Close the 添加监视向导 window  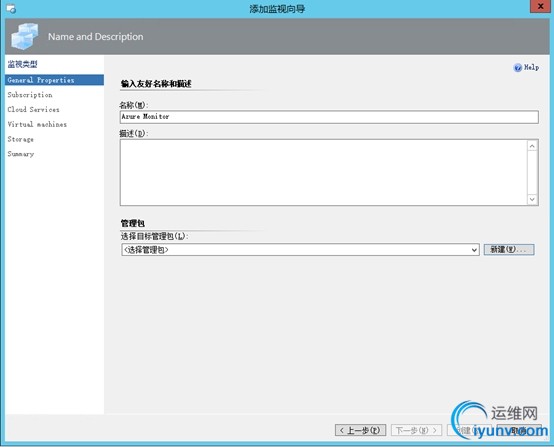click(541, 6)
